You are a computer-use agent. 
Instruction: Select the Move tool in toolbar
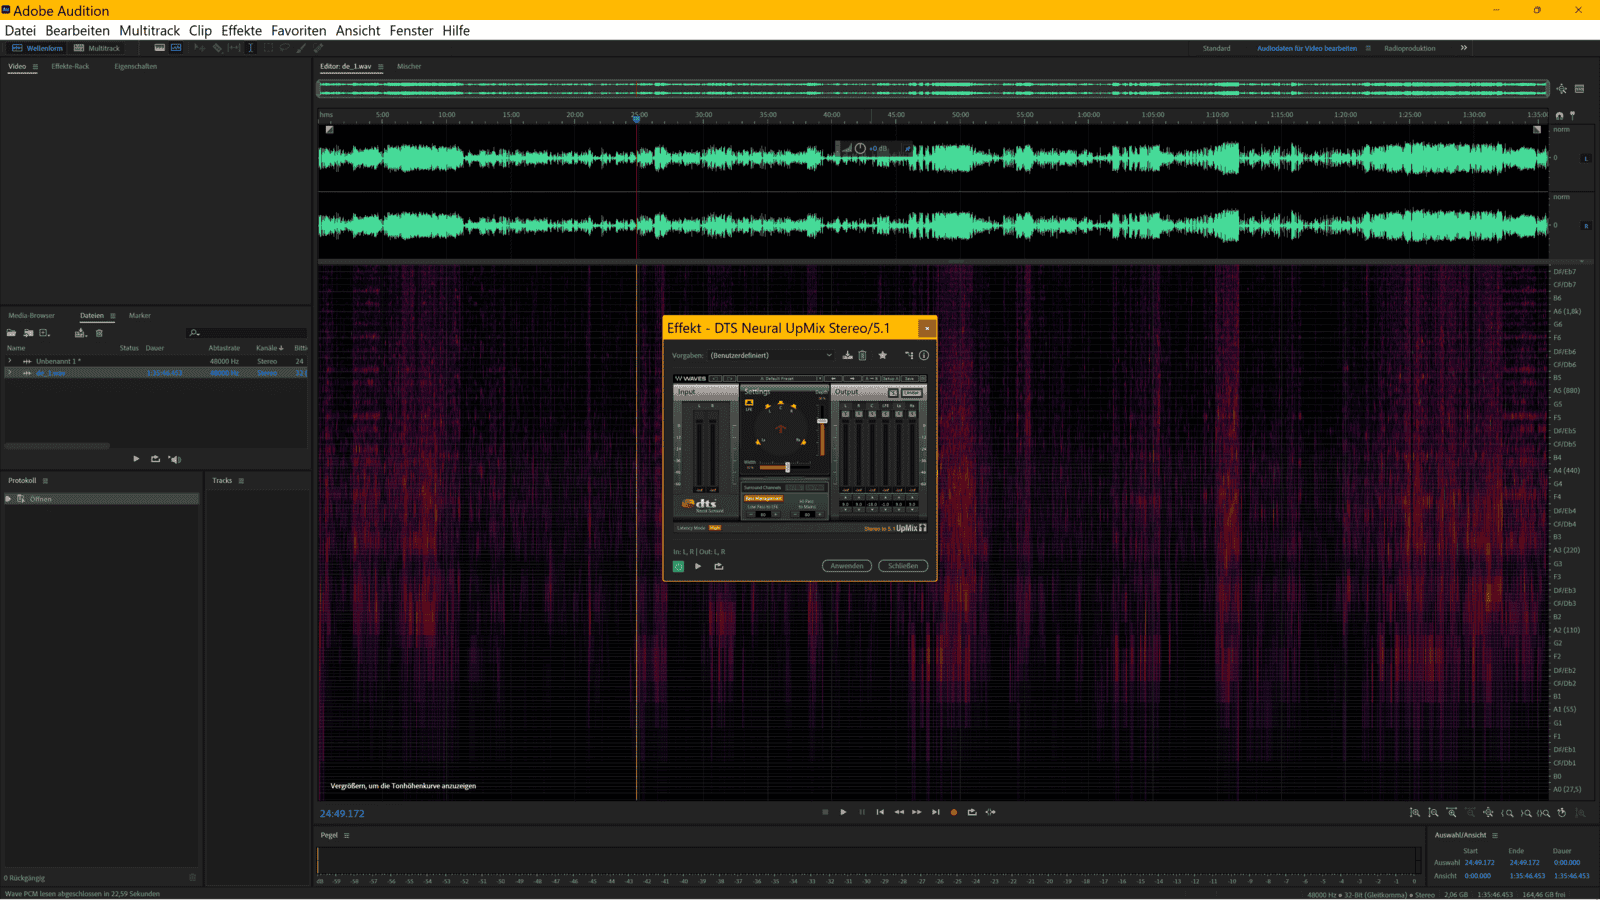pyautogui.click(x=199, y=47)
